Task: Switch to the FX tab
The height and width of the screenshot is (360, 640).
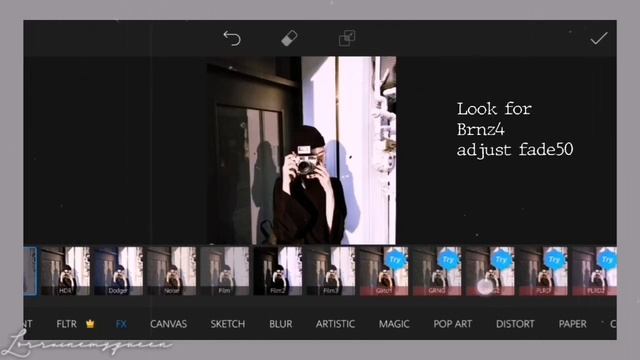Action: [x=121, y=324]
